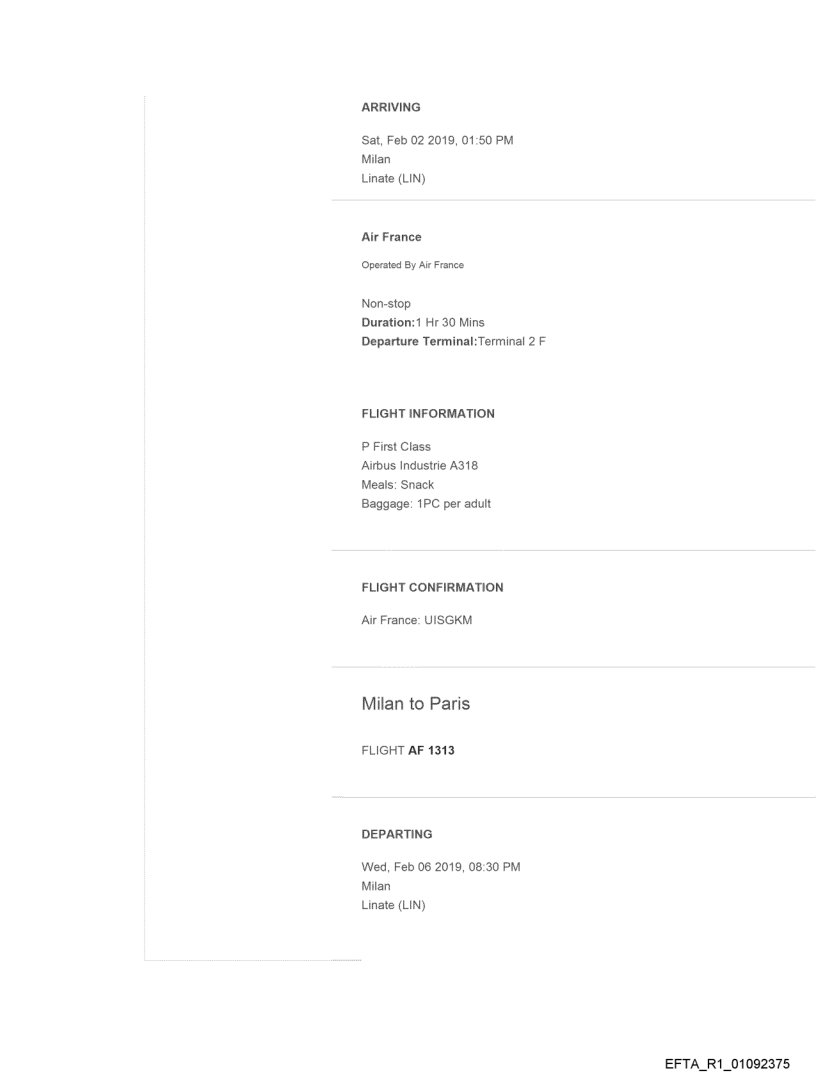The image size is (816, 1073).
Task: Click the Milan to Paris title
Action: (x=415, y=704)
